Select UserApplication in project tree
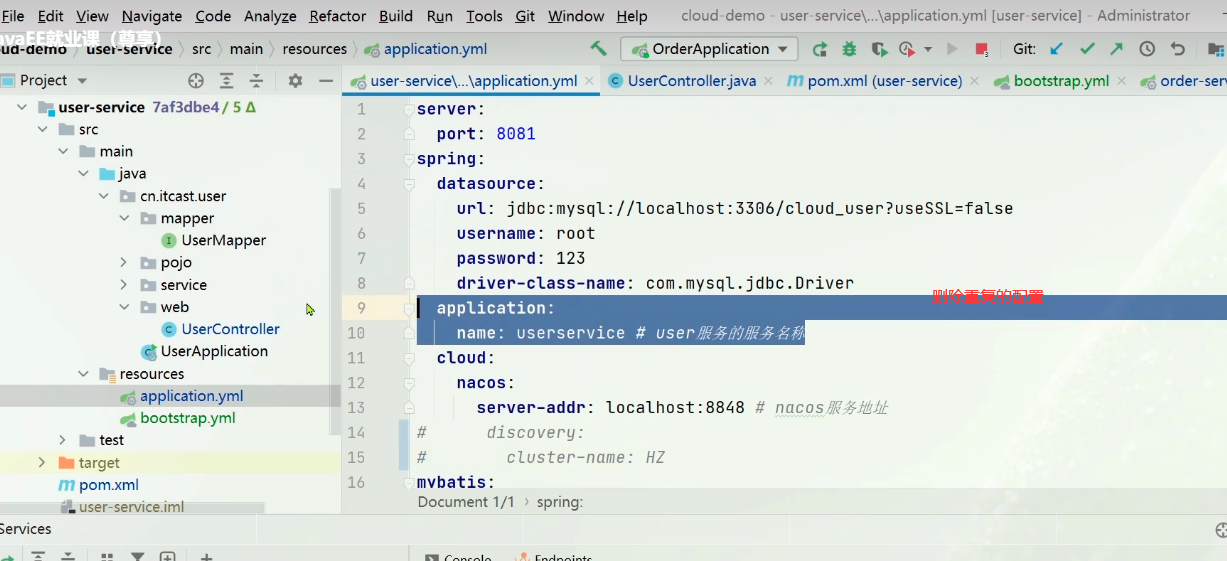1227x561 pixels. pyautogui.click(x=205, y=351)
